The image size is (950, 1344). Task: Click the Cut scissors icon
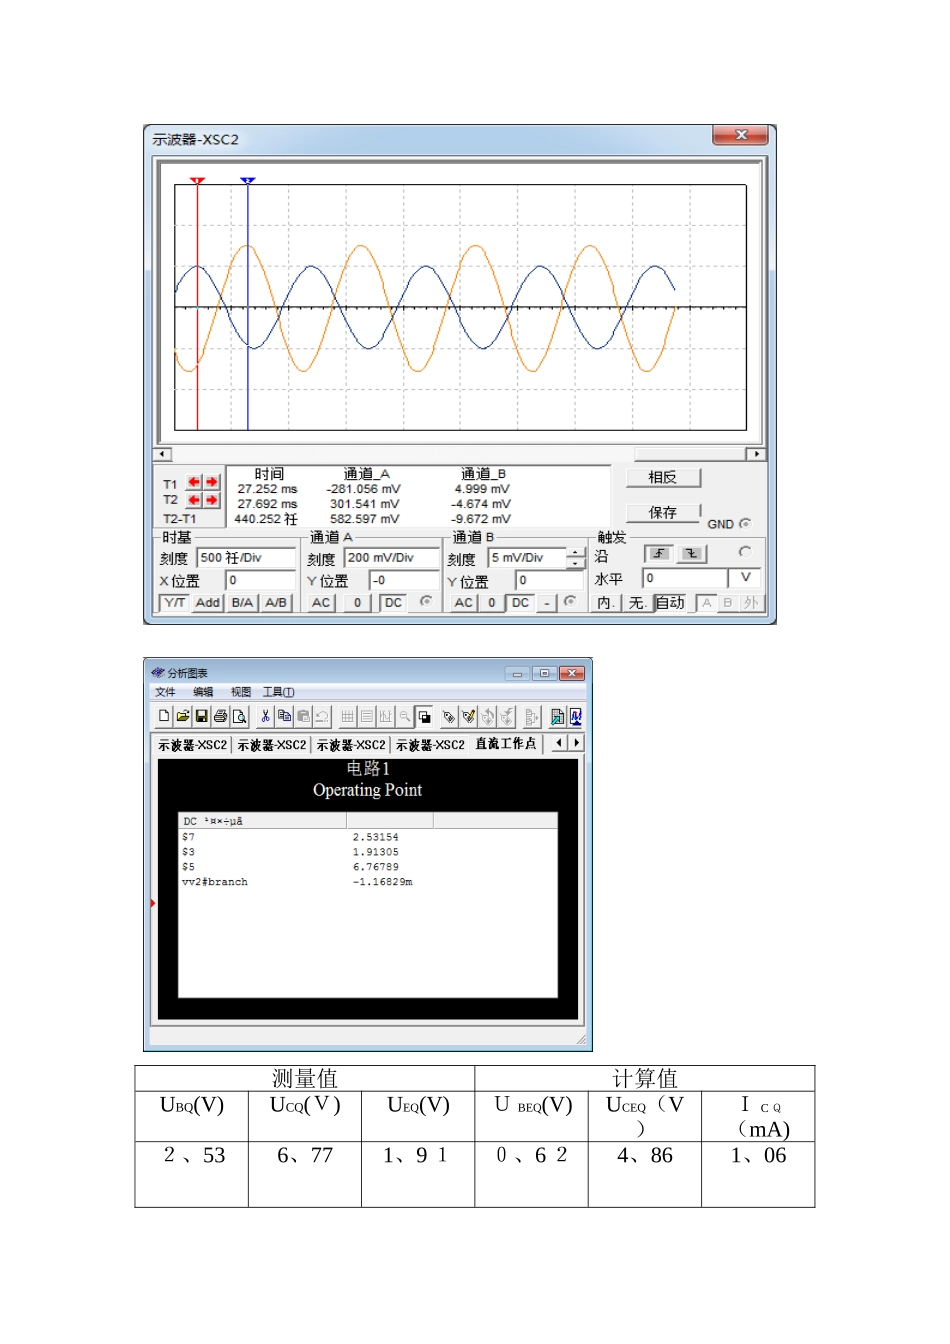265,716
